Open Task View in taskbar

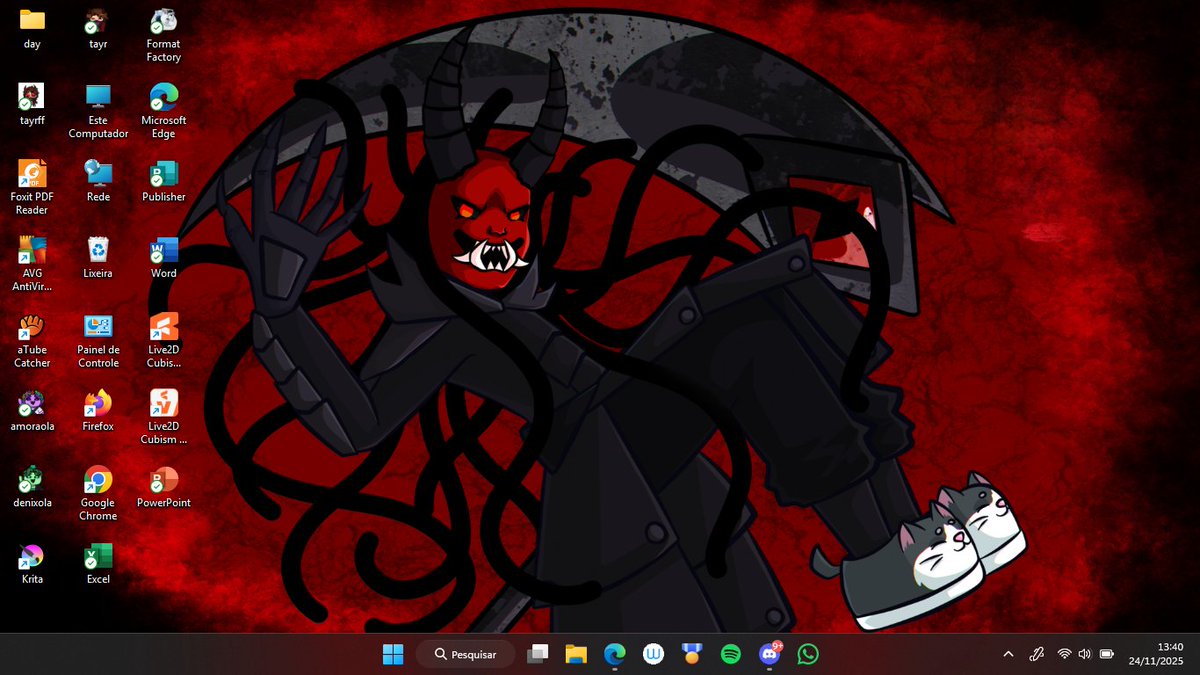(538, 654)
